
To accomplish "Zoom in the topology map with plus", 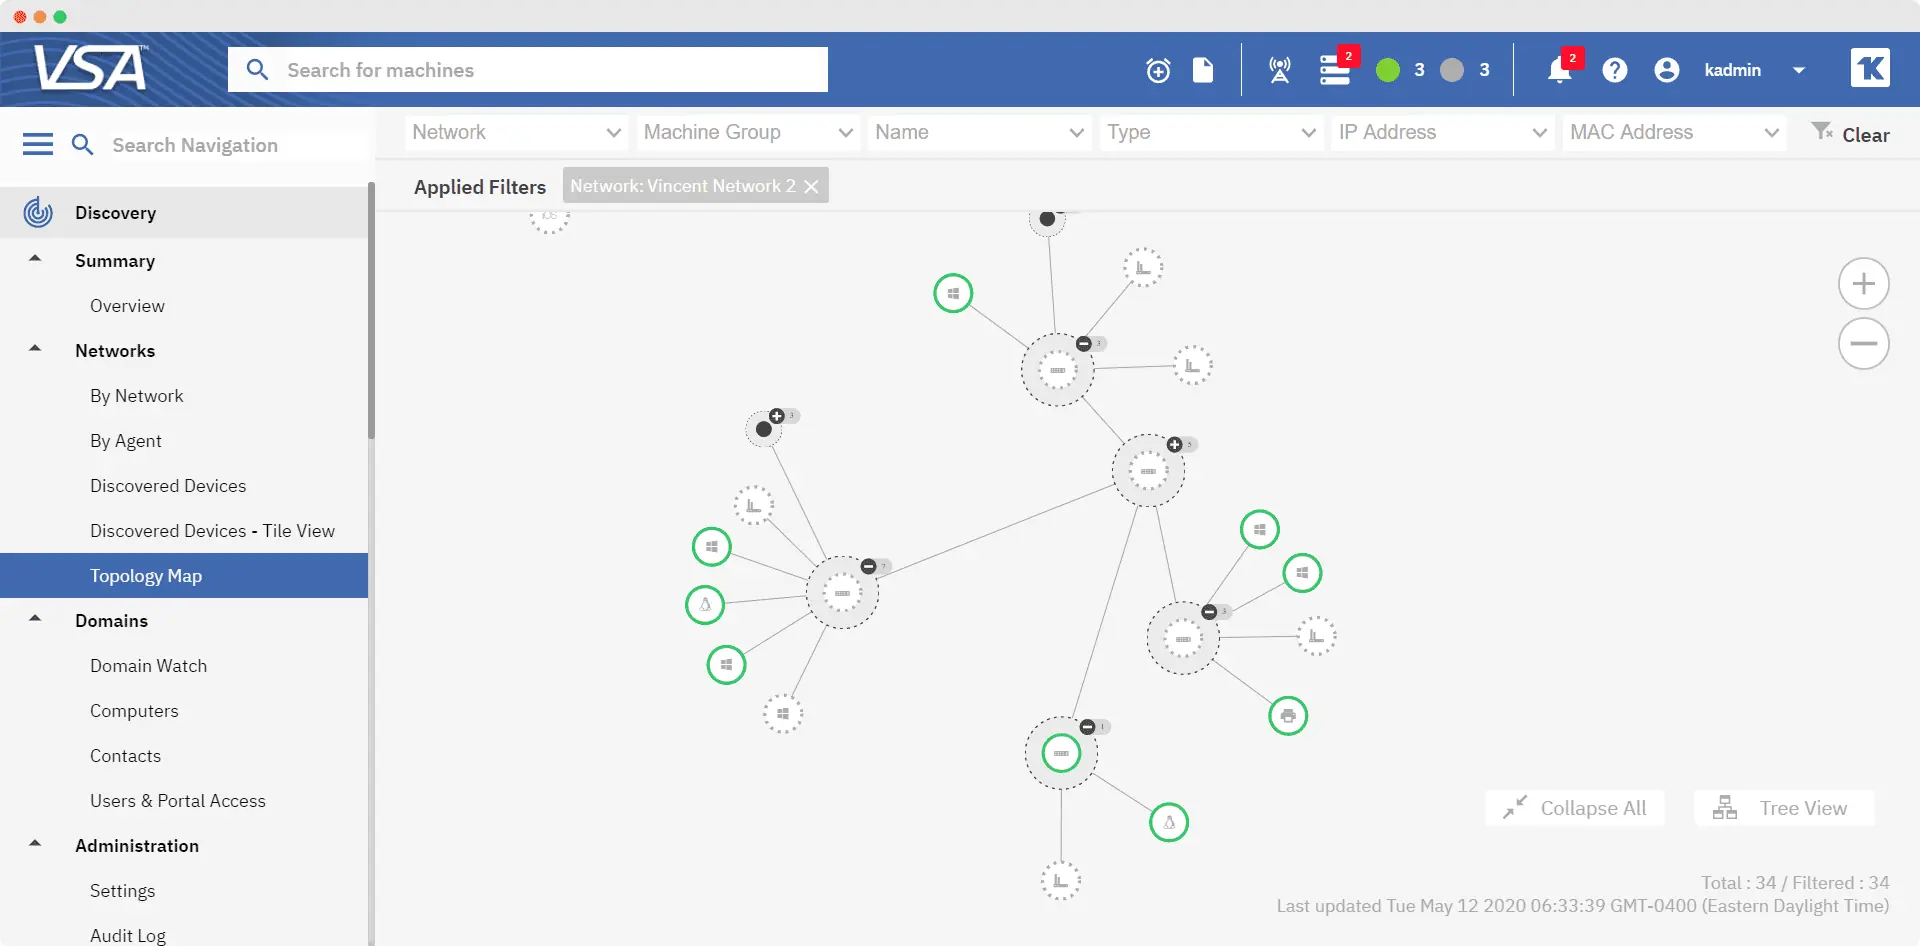I will (1863, 284).
